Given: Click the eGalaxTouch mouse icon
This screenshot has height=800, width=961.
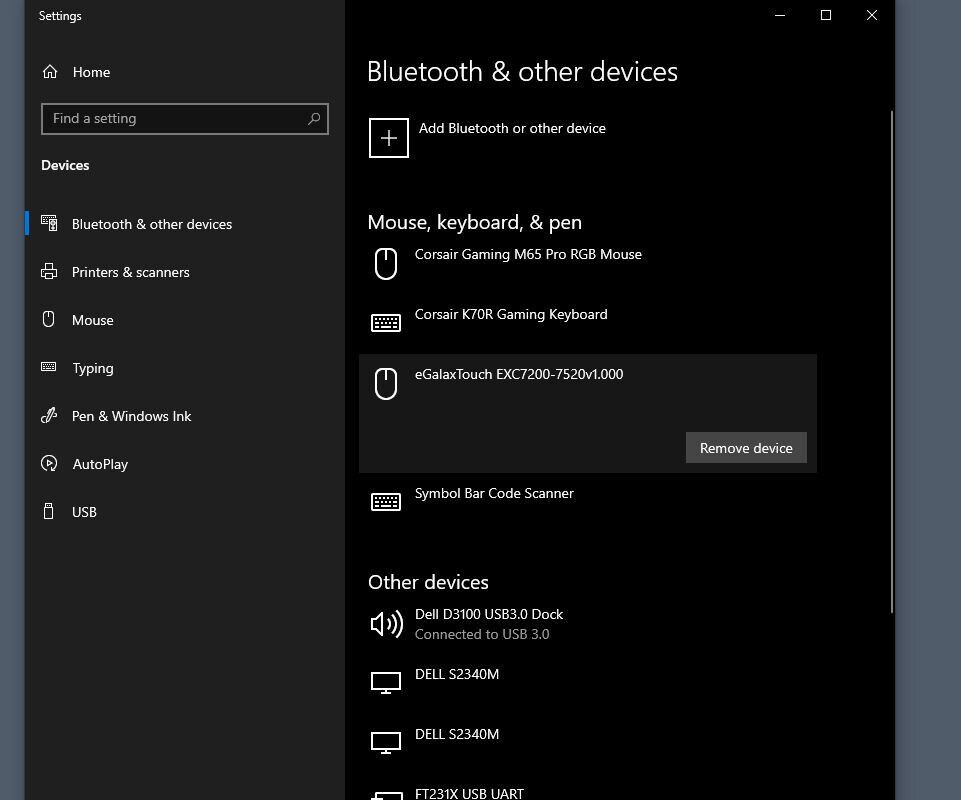Looking at the screenshot, I should tap(386, 384).
